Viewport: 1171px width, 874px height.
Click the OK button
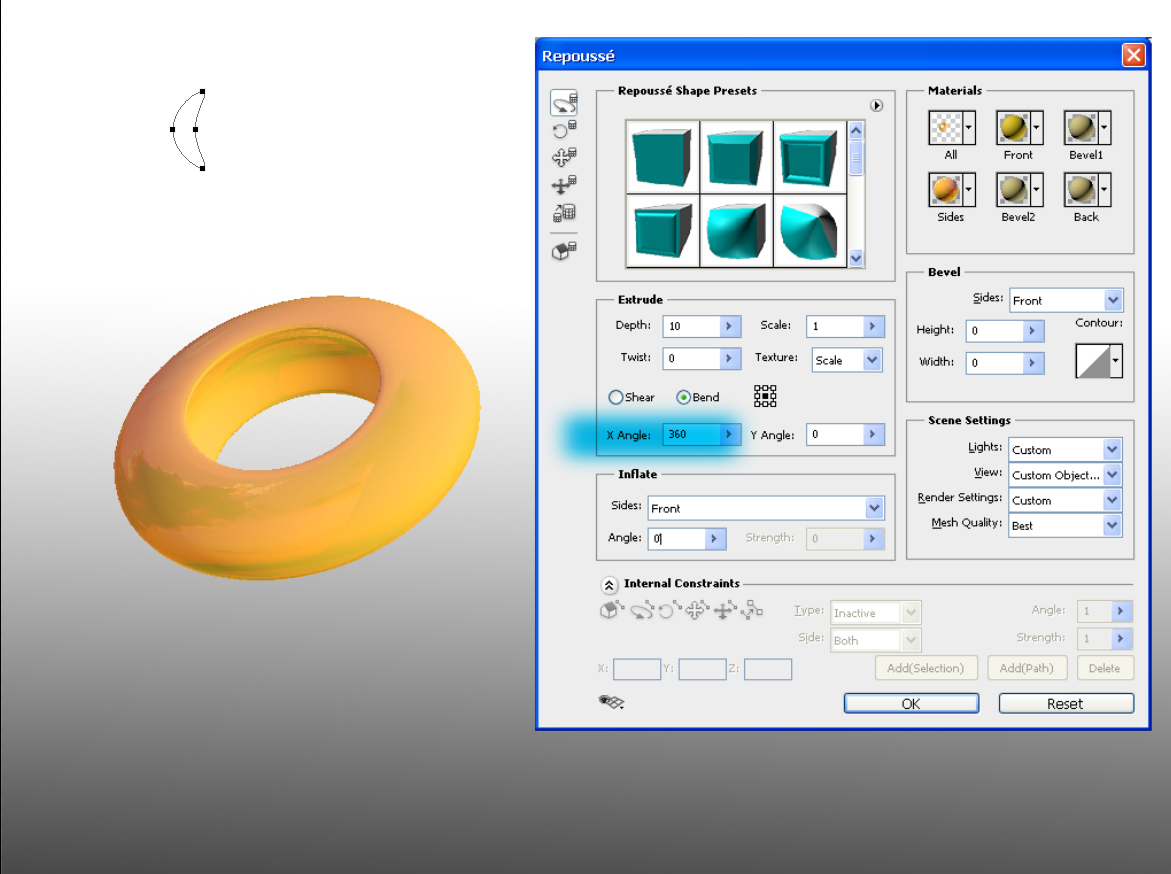(x=911, y=704)
